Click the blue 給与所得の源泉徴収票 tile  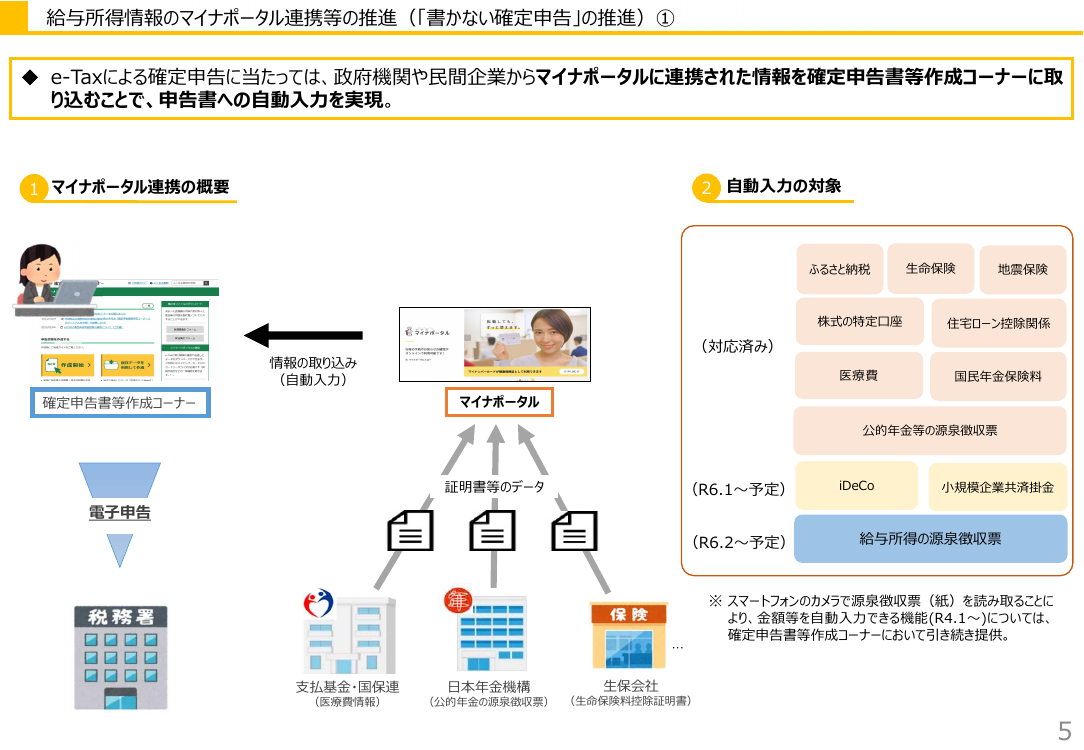(x=931, y=538)
